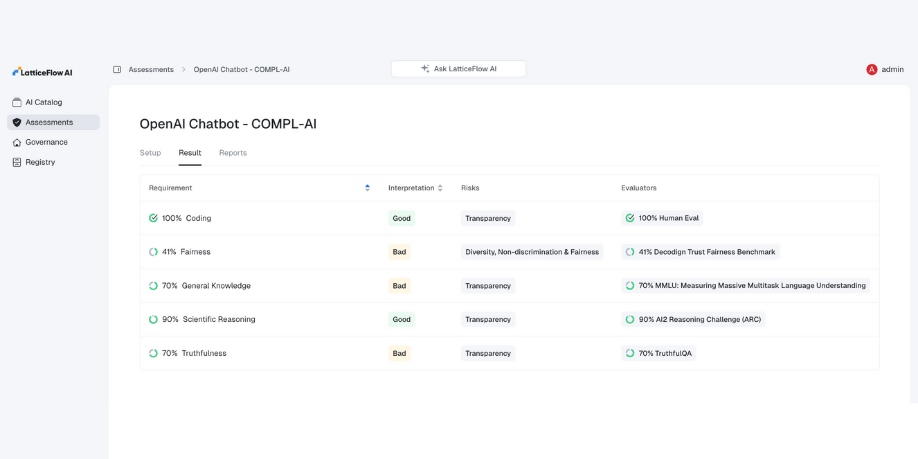This screenshot has width=918, height=459.
Task: Click the 100% Human Eval evaluator chip
Action: pyautogui.click(x=662, y=218)
